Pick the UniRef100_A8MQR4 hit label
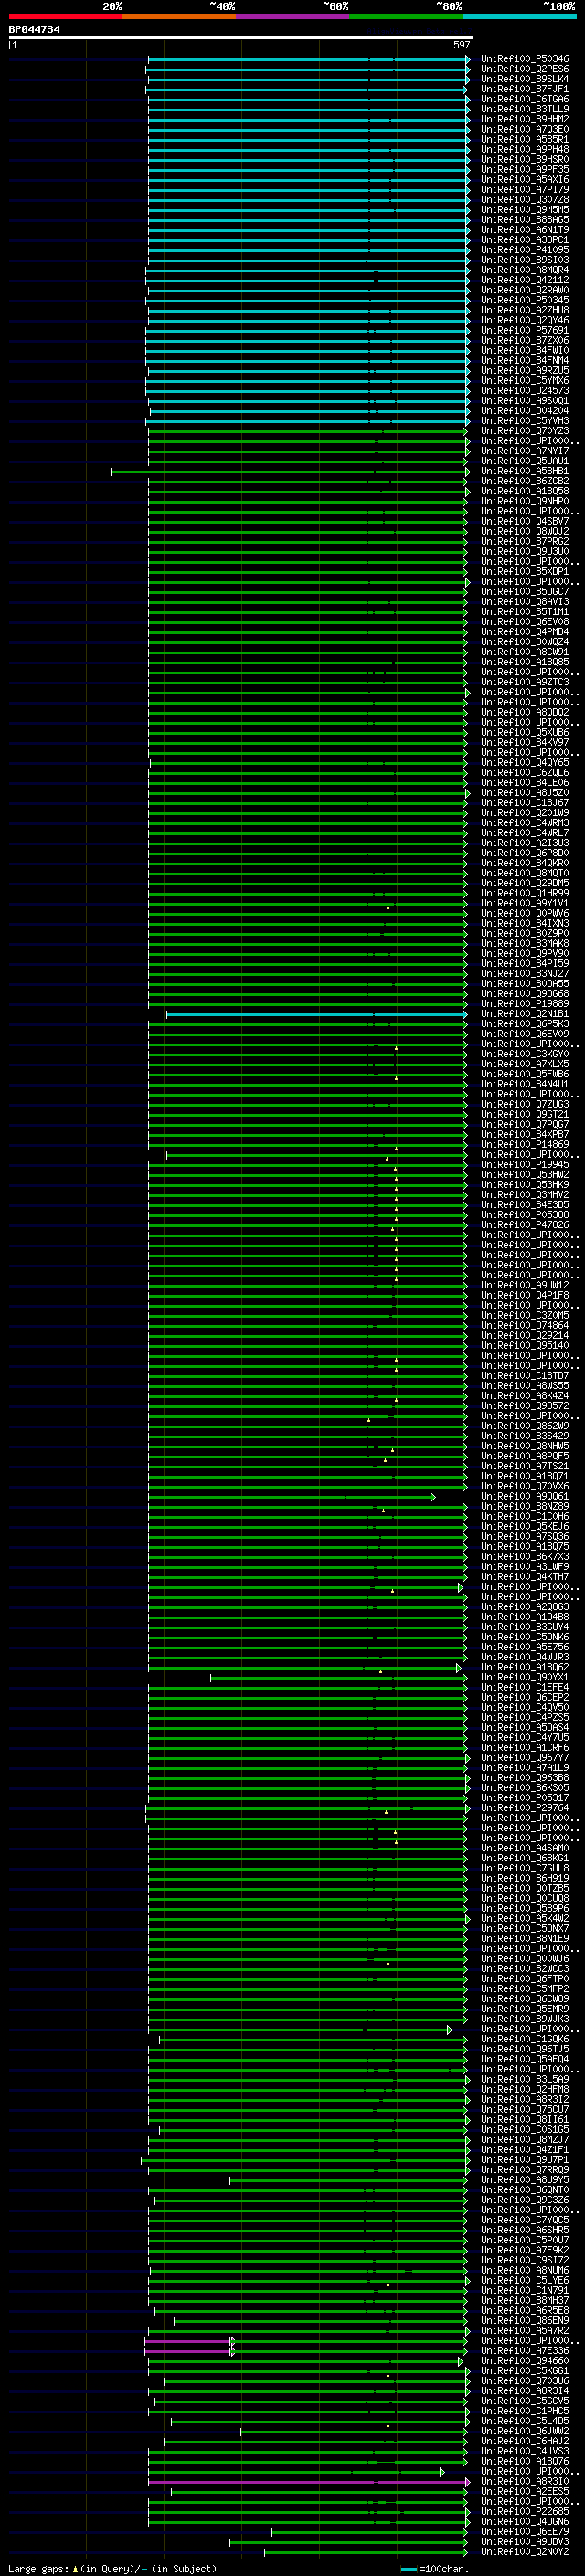This screenshot has height=2576, width=585. point(525,270)
